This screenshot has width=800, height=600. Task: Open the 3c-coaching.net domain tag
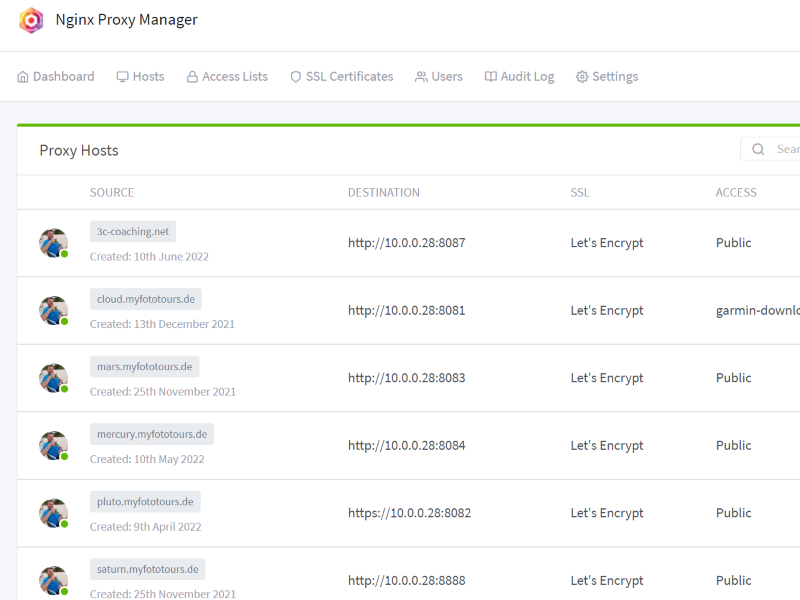point(133,232)
